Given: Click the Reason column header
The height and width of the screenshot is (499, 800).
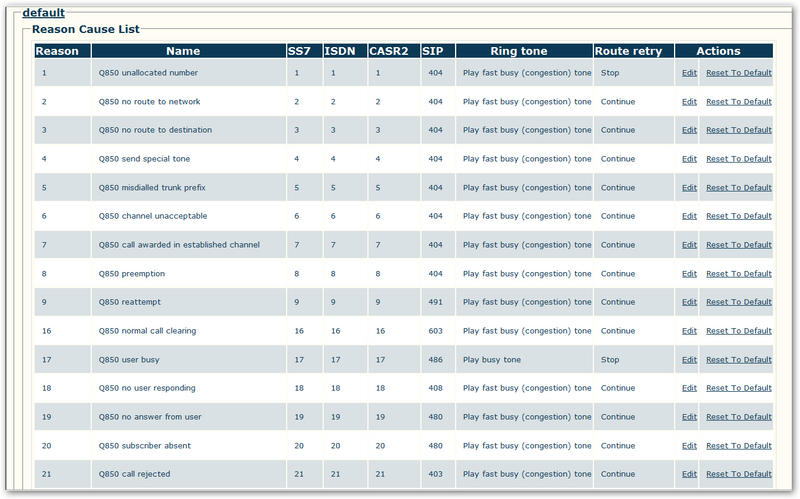Looking at the screenshot, I should (62, 51).
